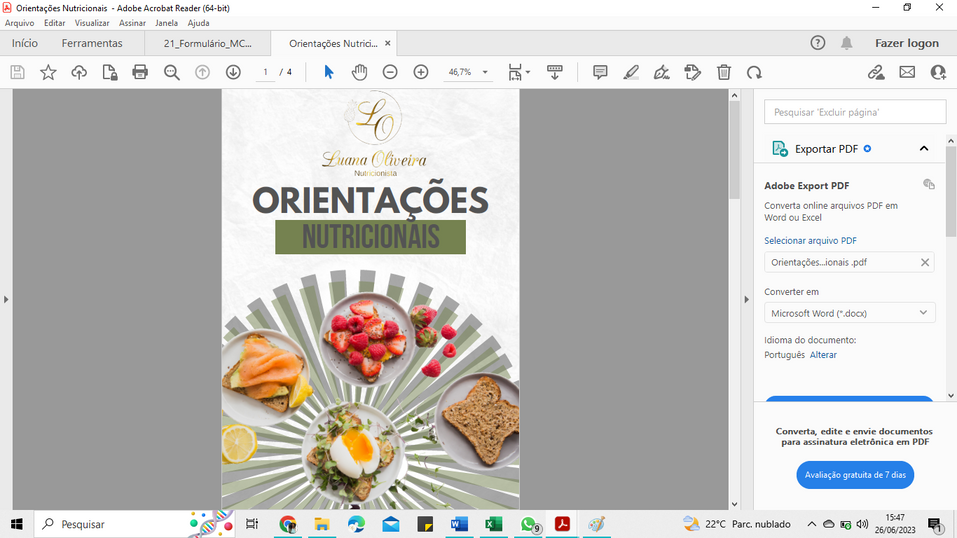The width and height of the screenshot is (957, 538).
Task: Zoom in with the plus button
Action: coord(421,72)
